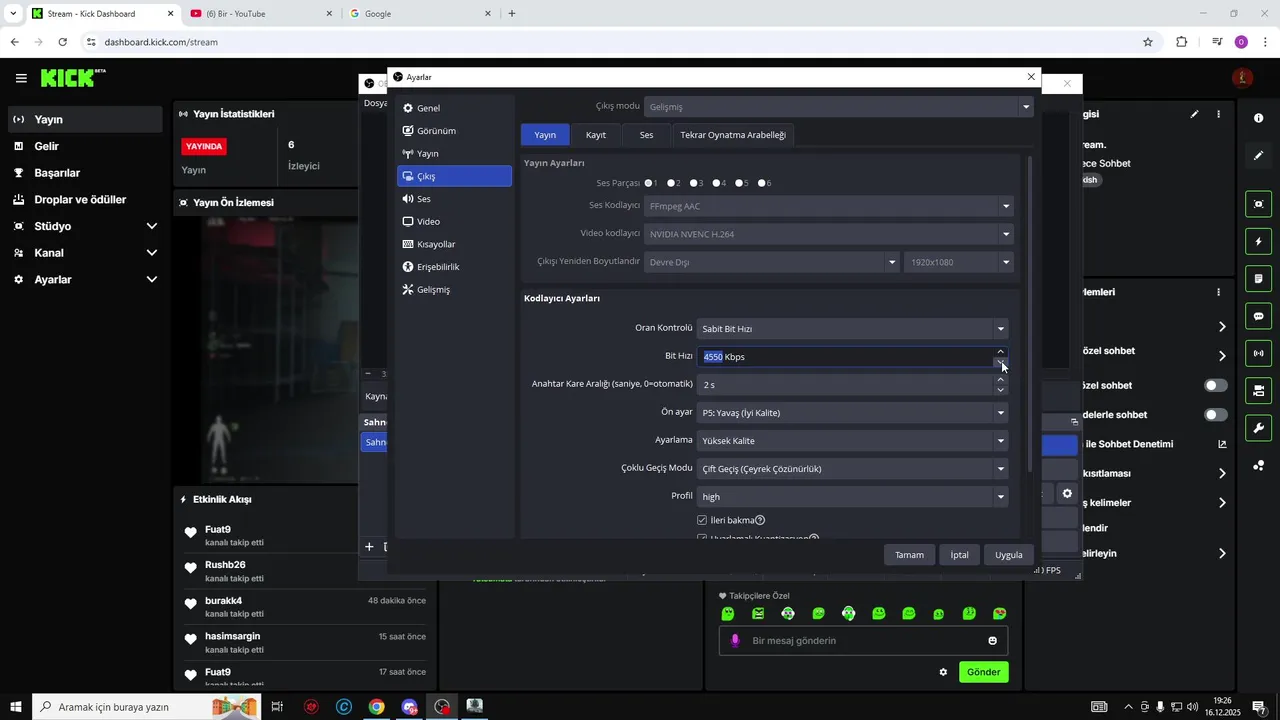Click green Gönder chat button
Viewport: 1280px width, 720px height.
coord(983,672)
